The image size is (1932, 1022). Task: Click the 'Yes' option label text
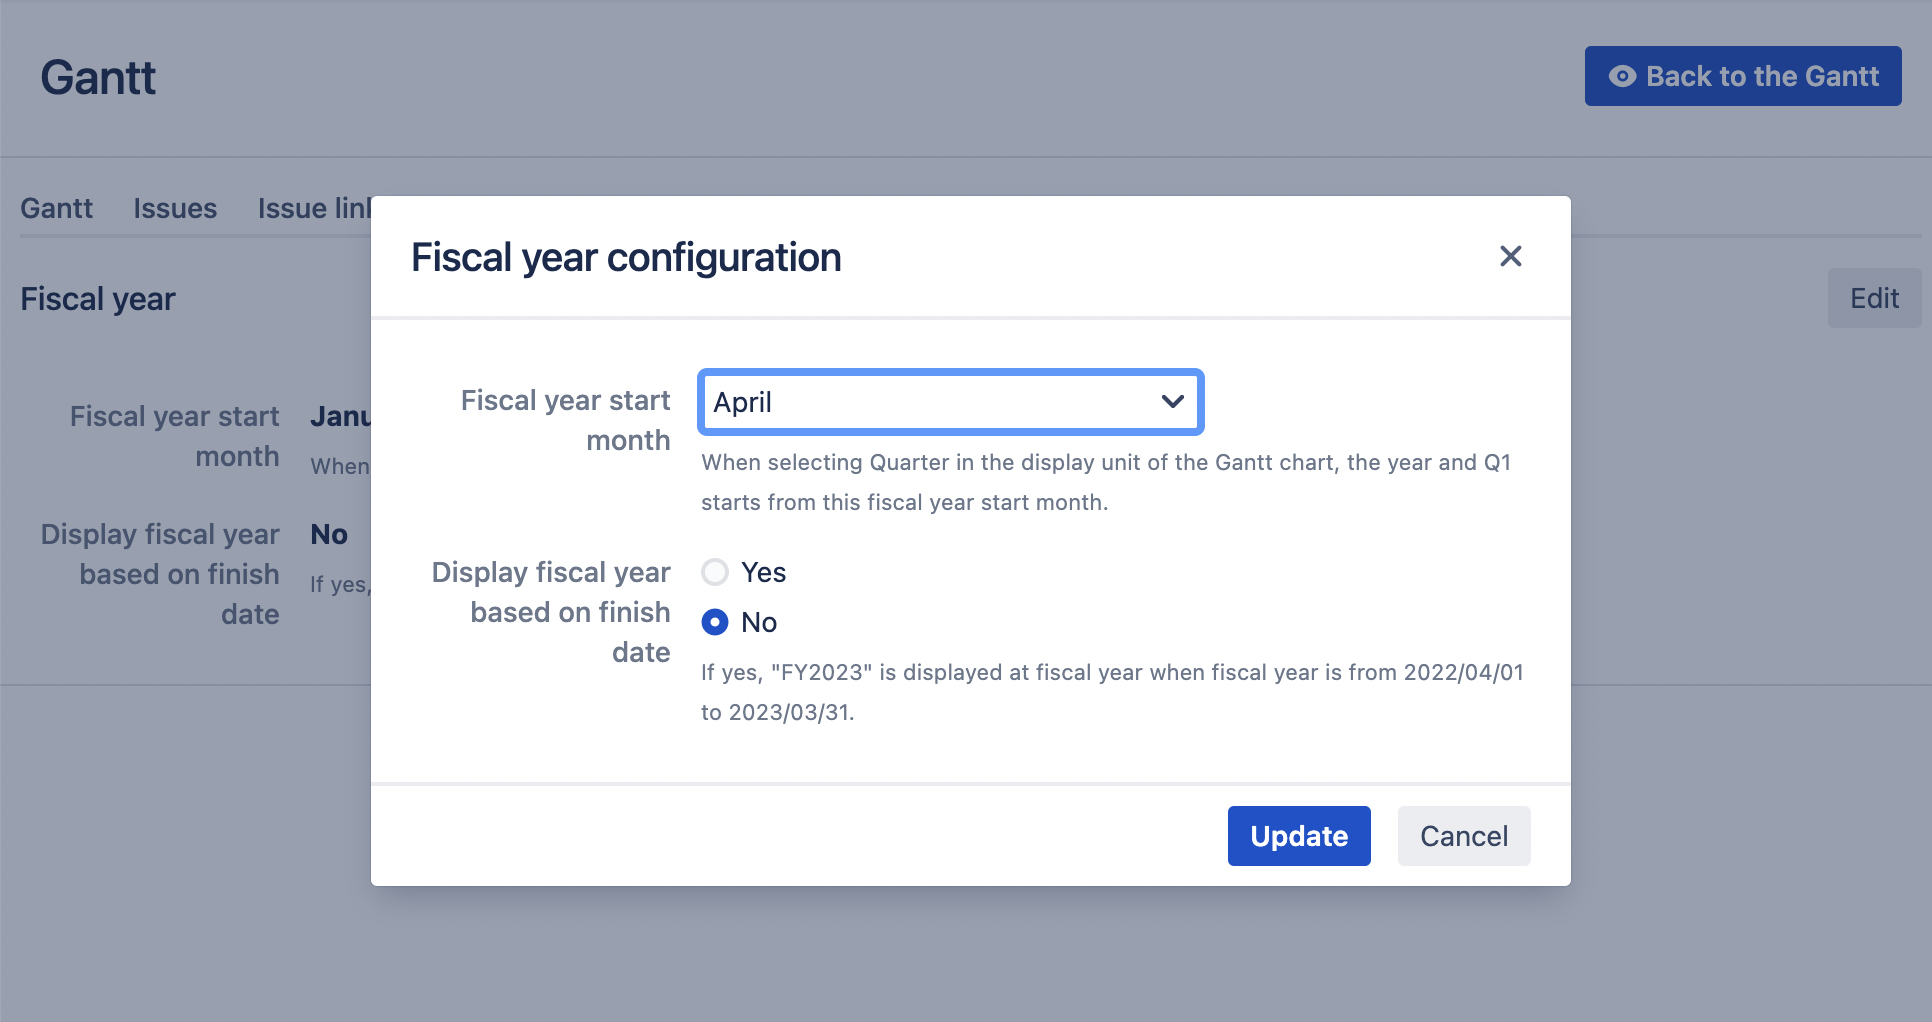tap(763, 572)
